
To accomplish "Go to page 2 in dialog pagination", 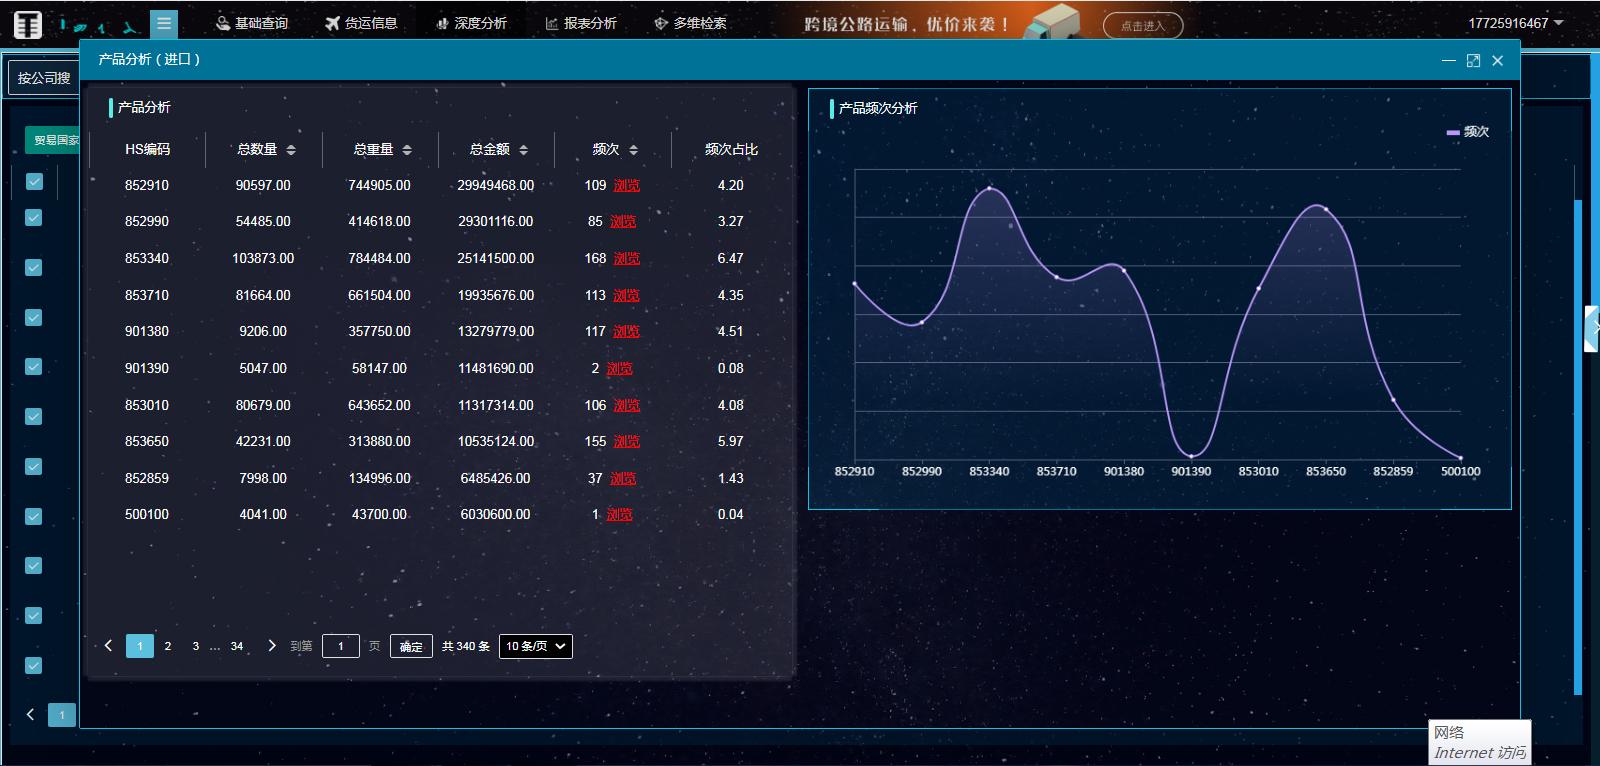I will pyautogui.click(x=168, y=646).
